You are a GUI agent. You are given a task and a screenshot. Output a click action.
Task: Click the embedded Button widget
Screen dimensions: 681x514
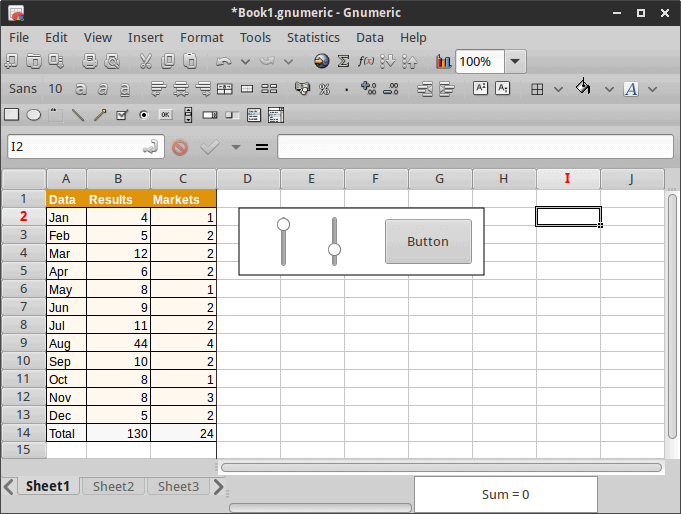click(428, 241)
